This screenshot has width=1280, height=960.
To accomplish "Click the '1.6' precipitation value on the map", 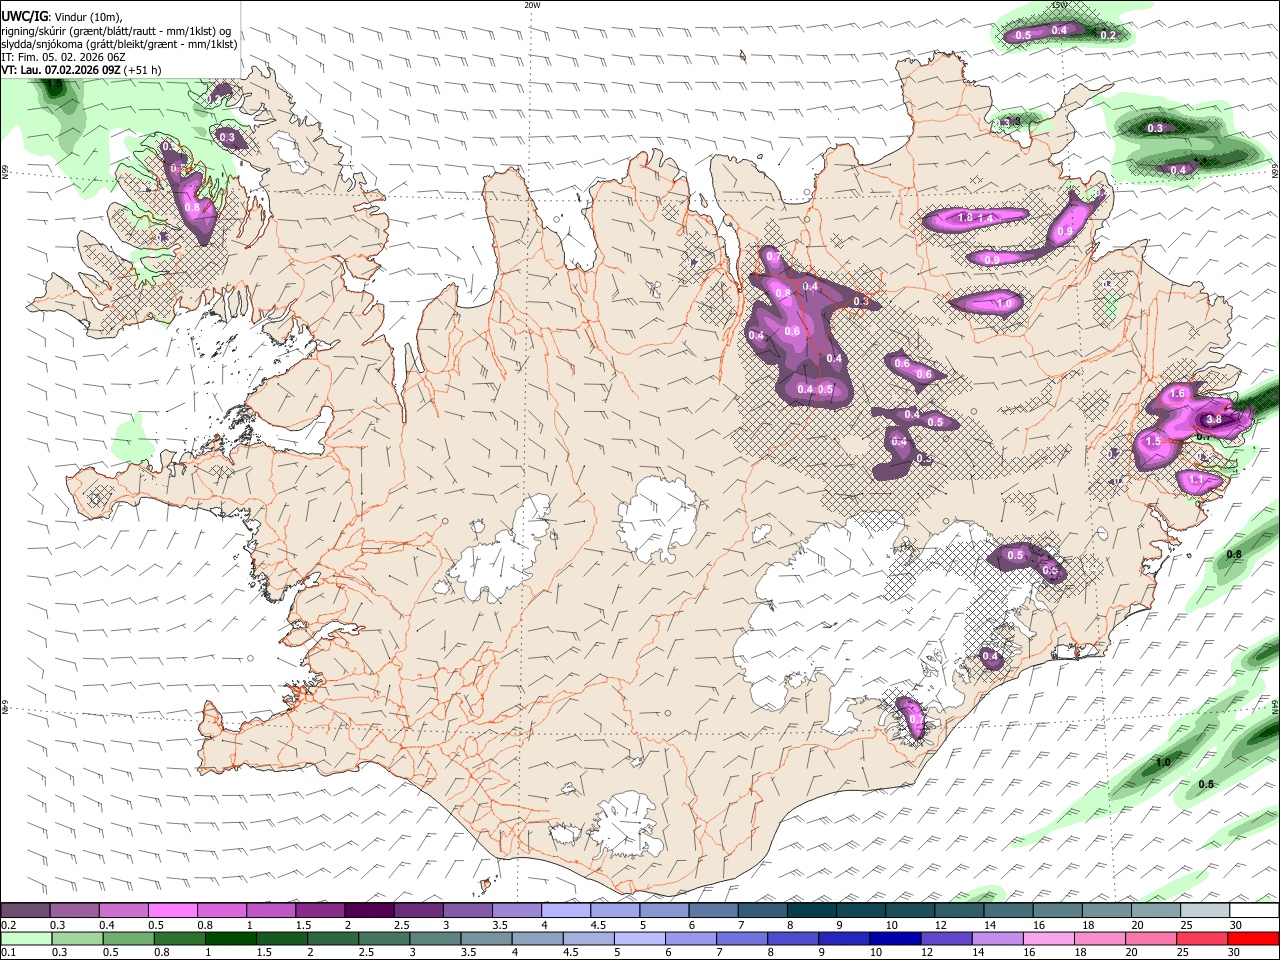I will 1177,394.
